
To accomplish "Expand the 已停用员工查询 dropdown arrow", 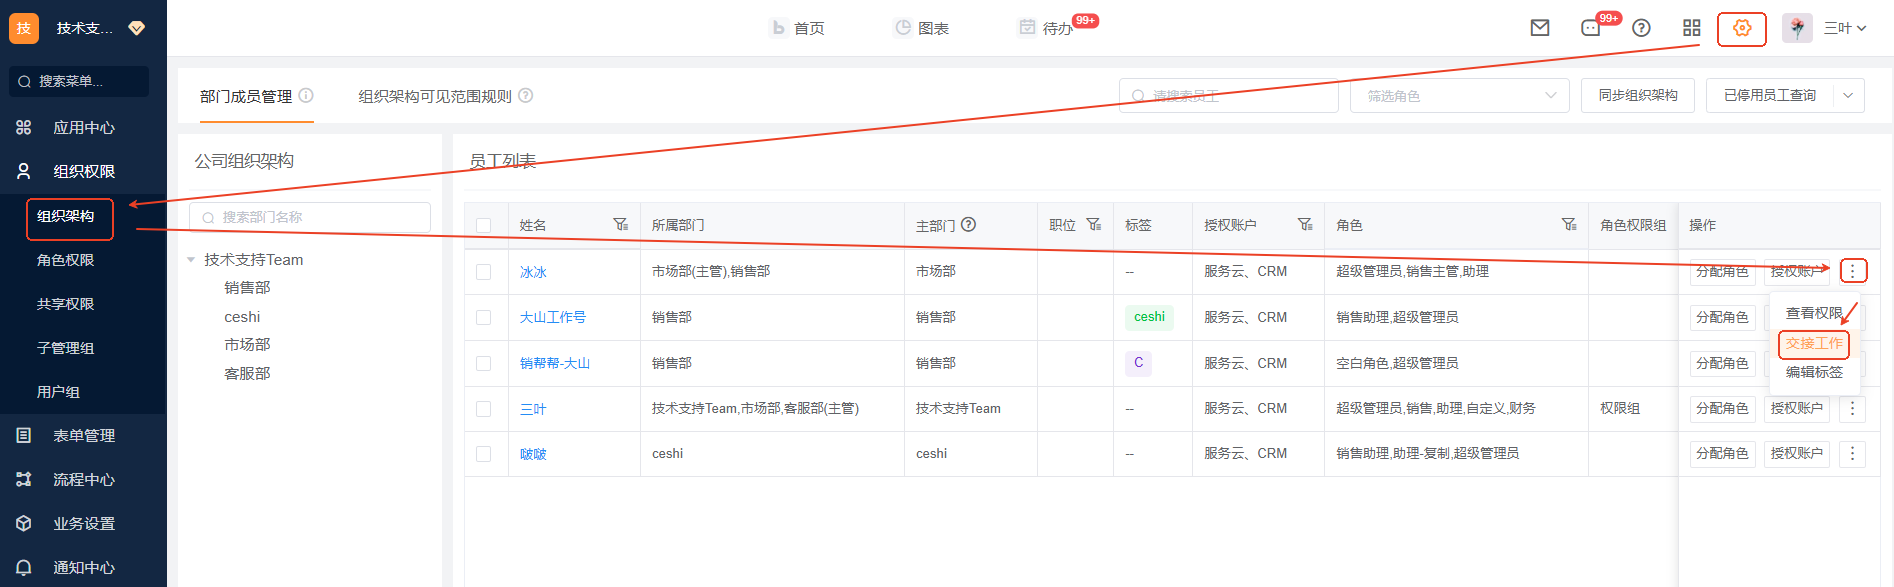I will click(1848, 96).
